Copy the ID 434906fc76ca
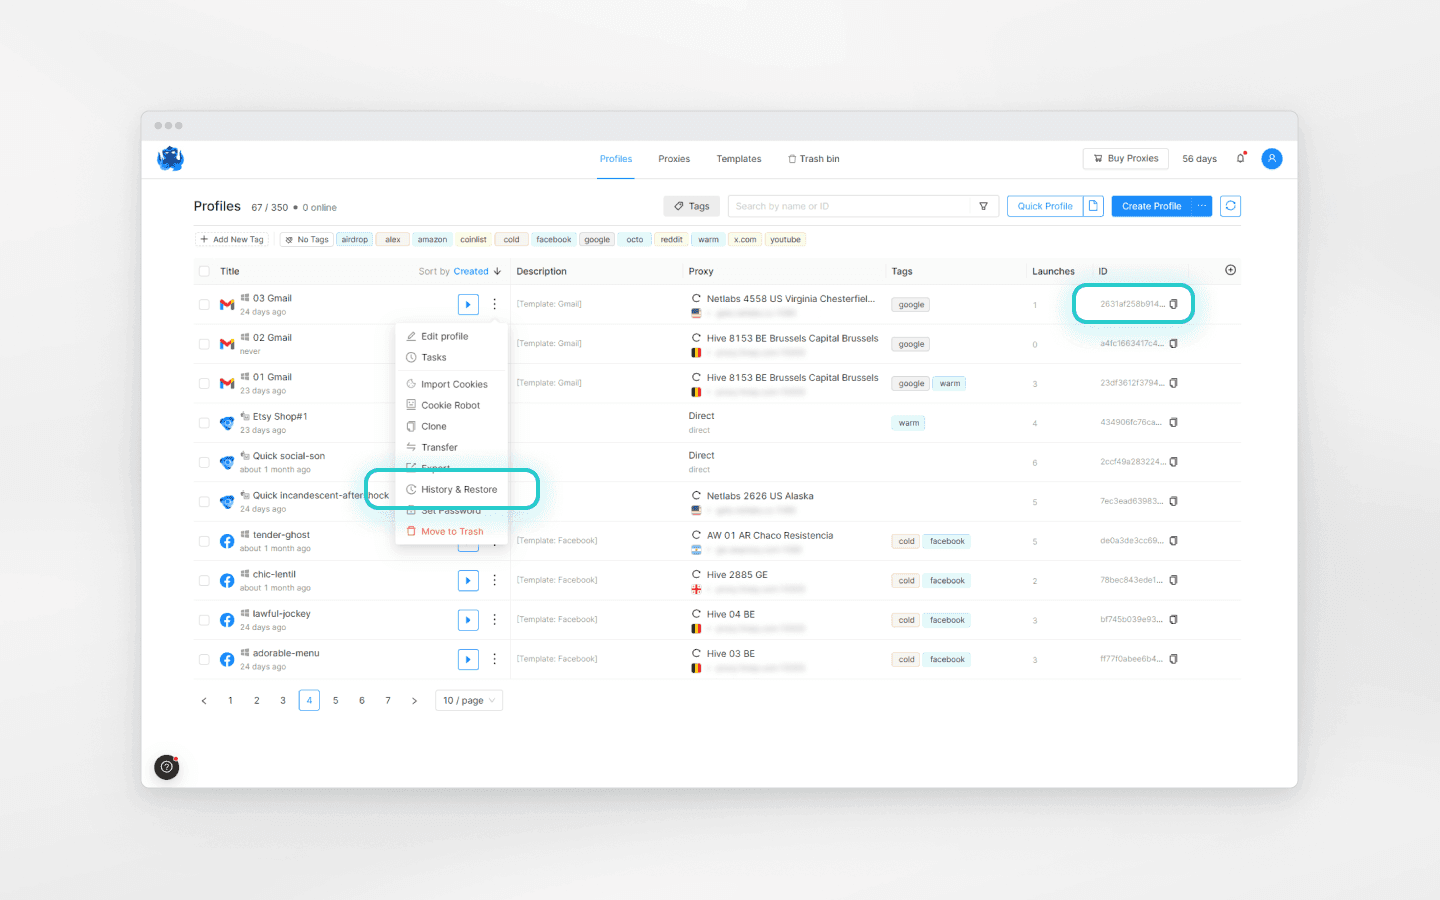1440x900 pixels. click(x=1174, y=422)
